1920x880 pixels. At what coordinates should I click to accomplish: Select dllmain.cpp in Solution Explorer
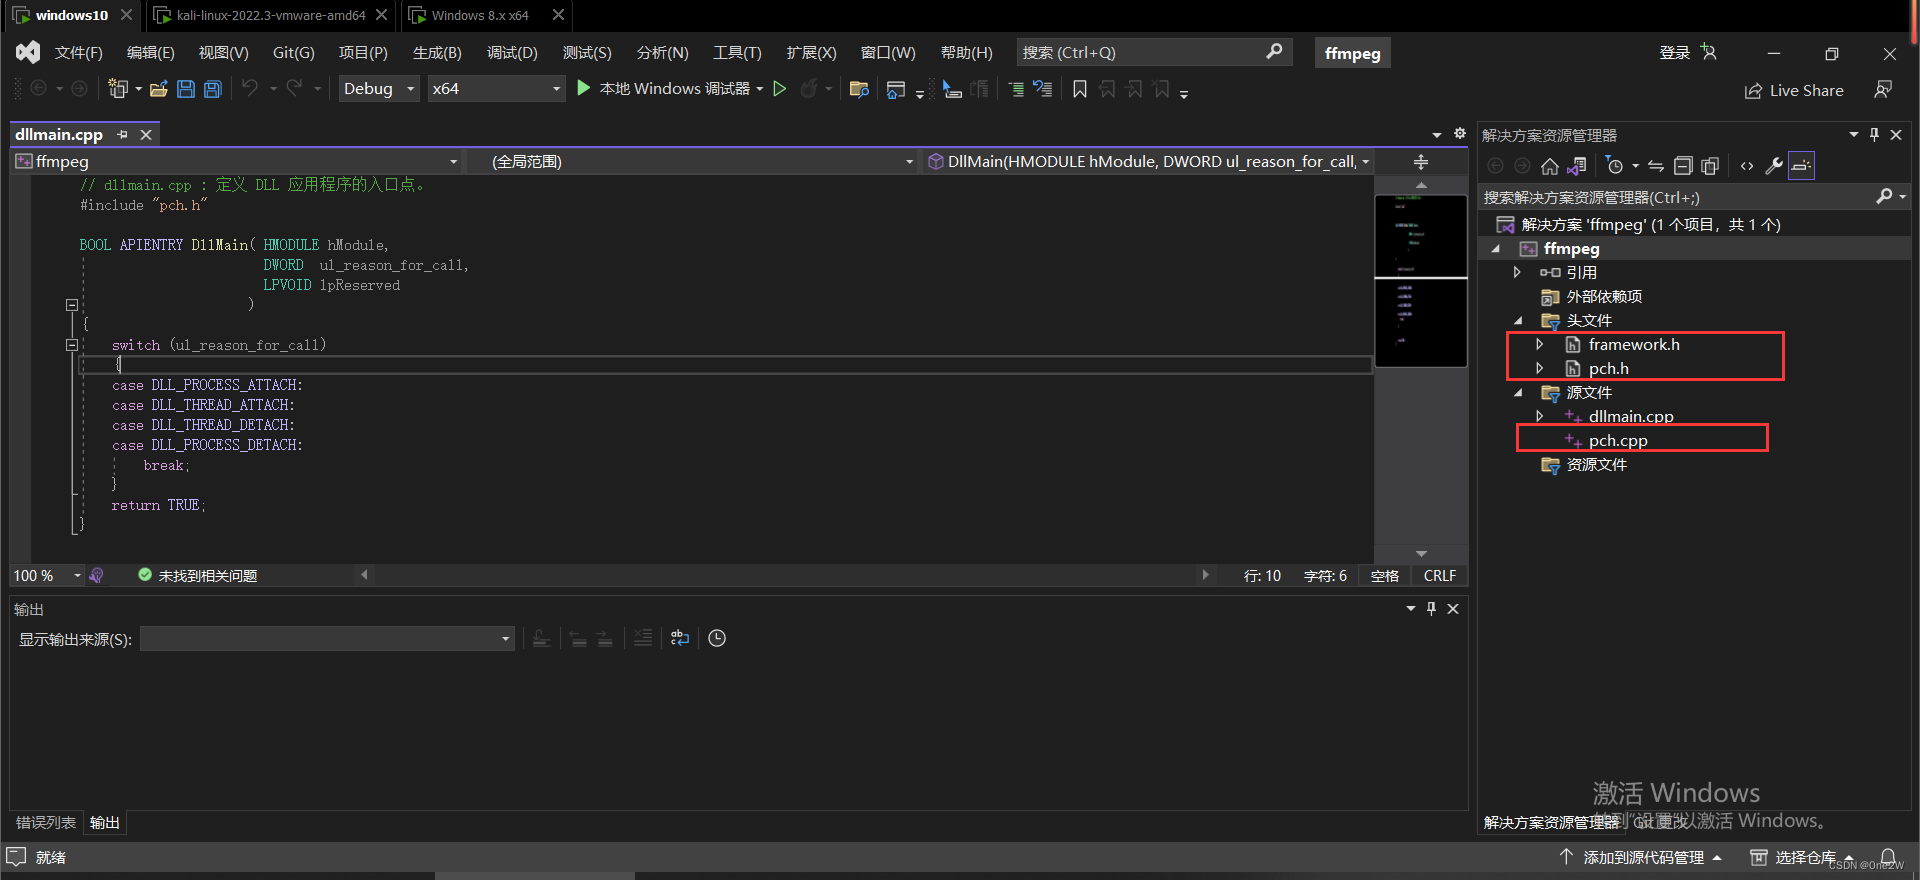coord(1630,416)
